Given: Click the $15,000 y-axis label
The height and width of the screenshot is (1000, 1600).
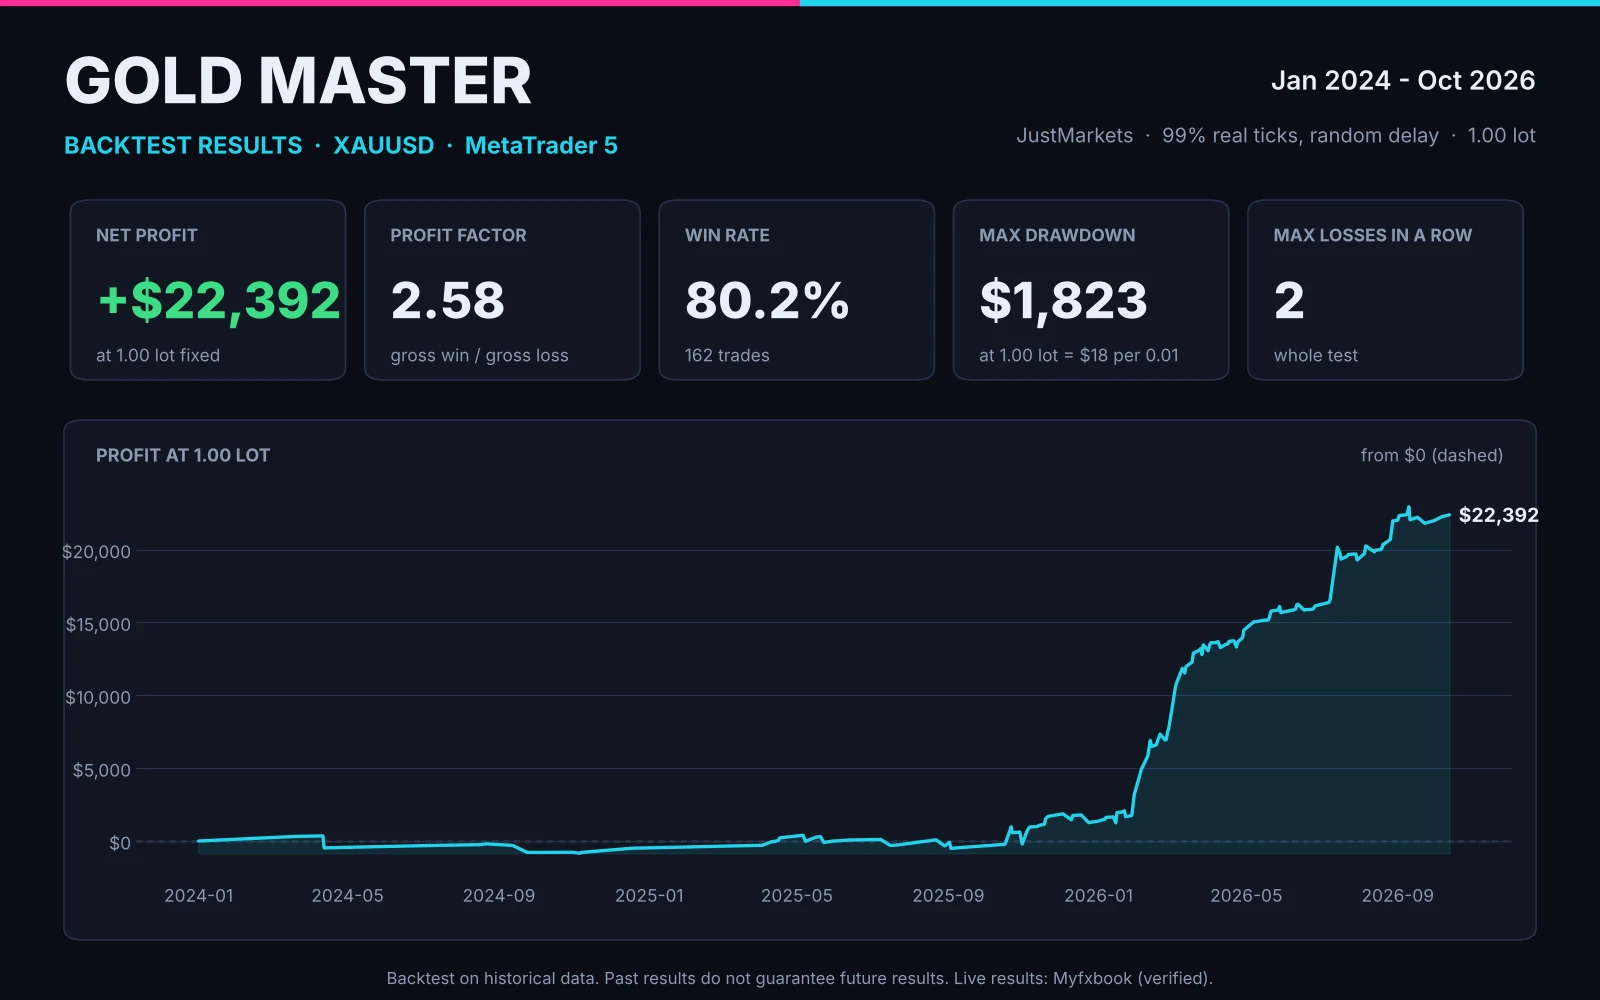Looking at the screenshot, I should (x=98, y=625).
